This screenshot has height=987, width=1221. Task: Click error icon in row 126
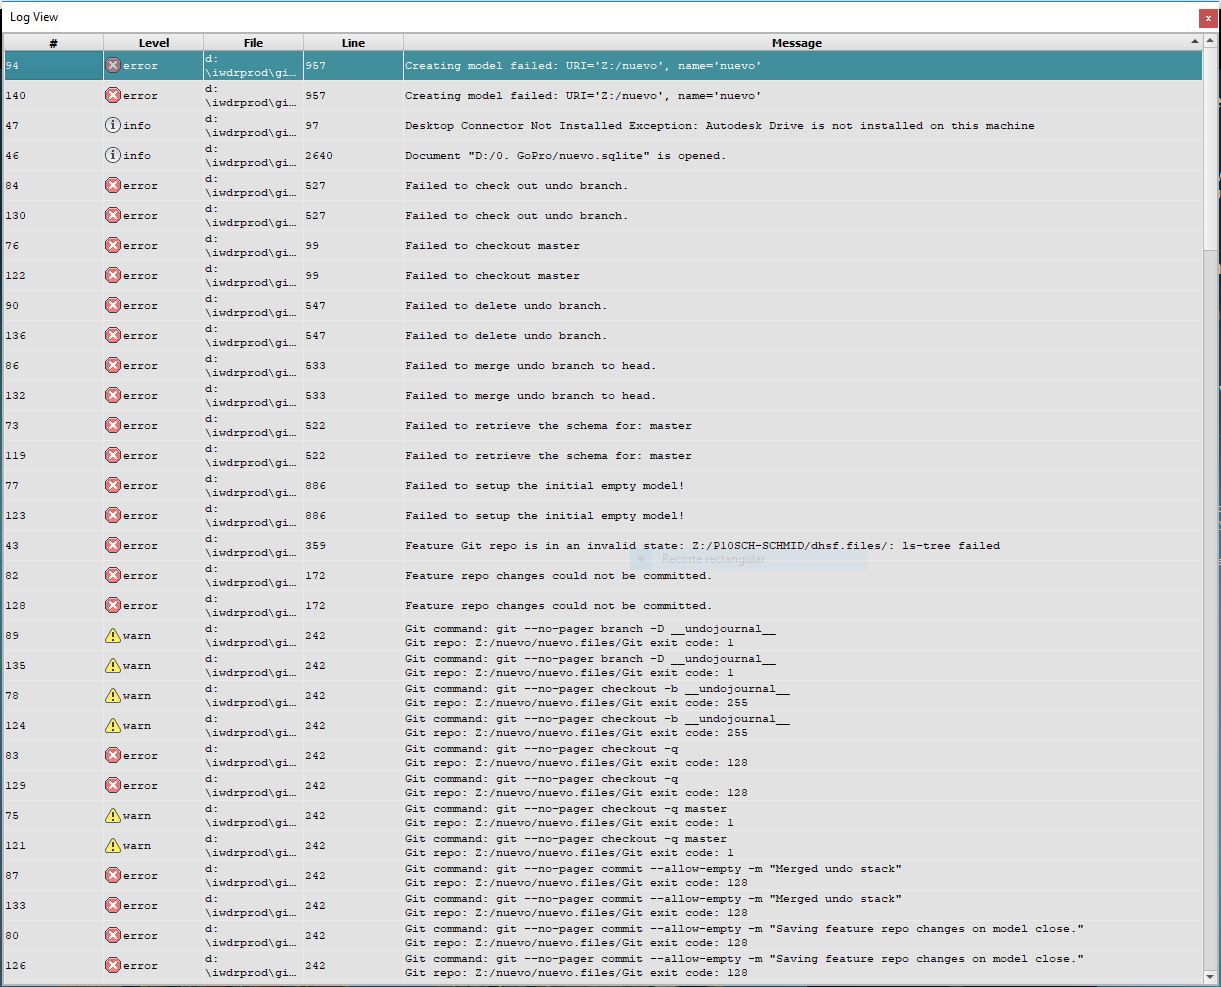coord(113,965)
